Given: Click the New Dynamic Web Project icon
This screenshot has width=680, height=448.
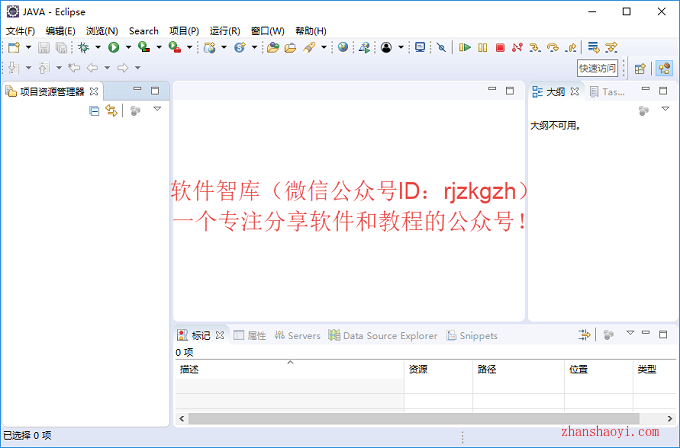Looking at the screenshot, I should (210, 47).
